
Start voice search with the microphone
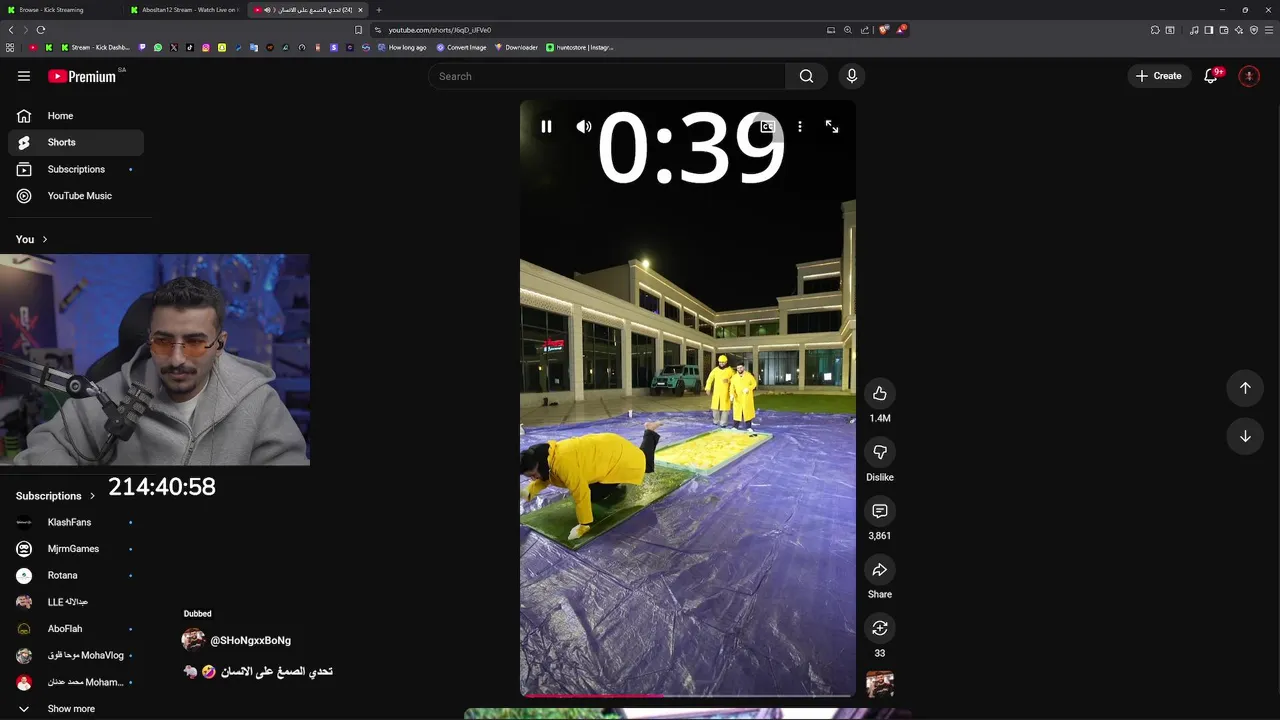(852, 76)
